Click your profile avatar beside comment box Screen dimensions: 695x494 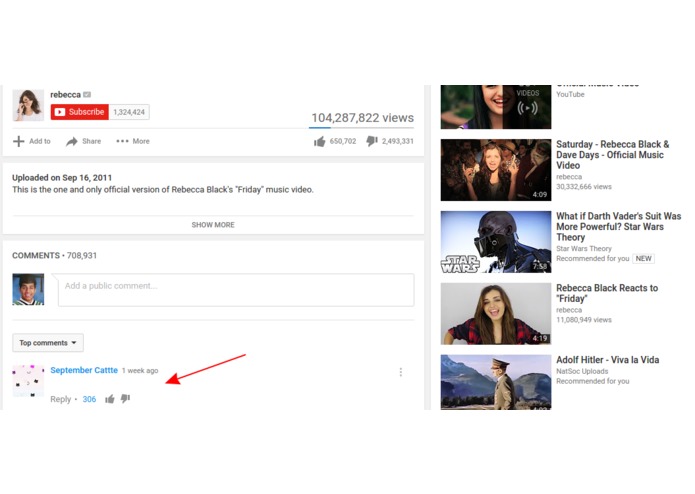[28, 289]
